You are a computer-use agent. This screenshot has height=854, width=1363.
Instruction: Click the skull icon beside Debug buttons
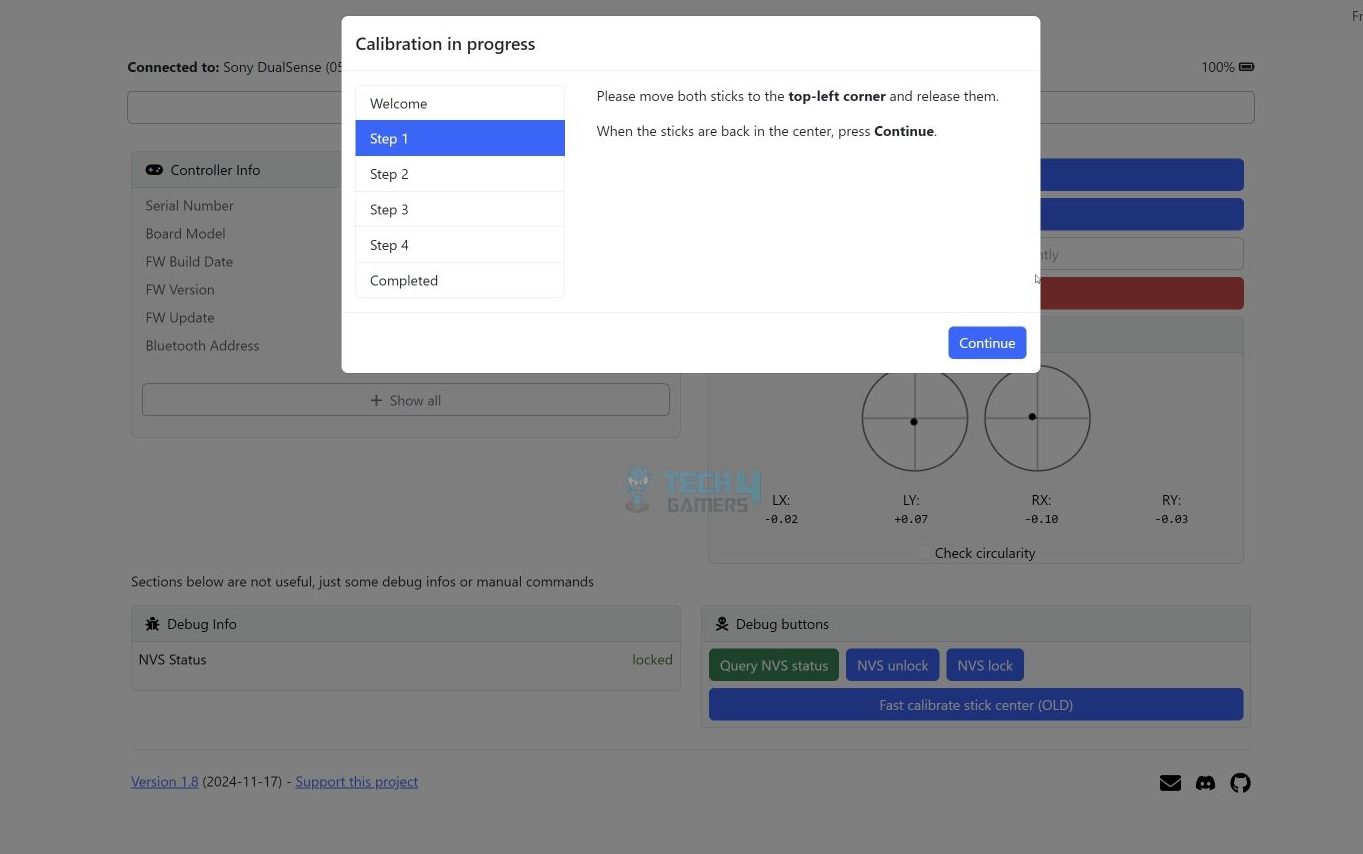[x=722, y=624]
